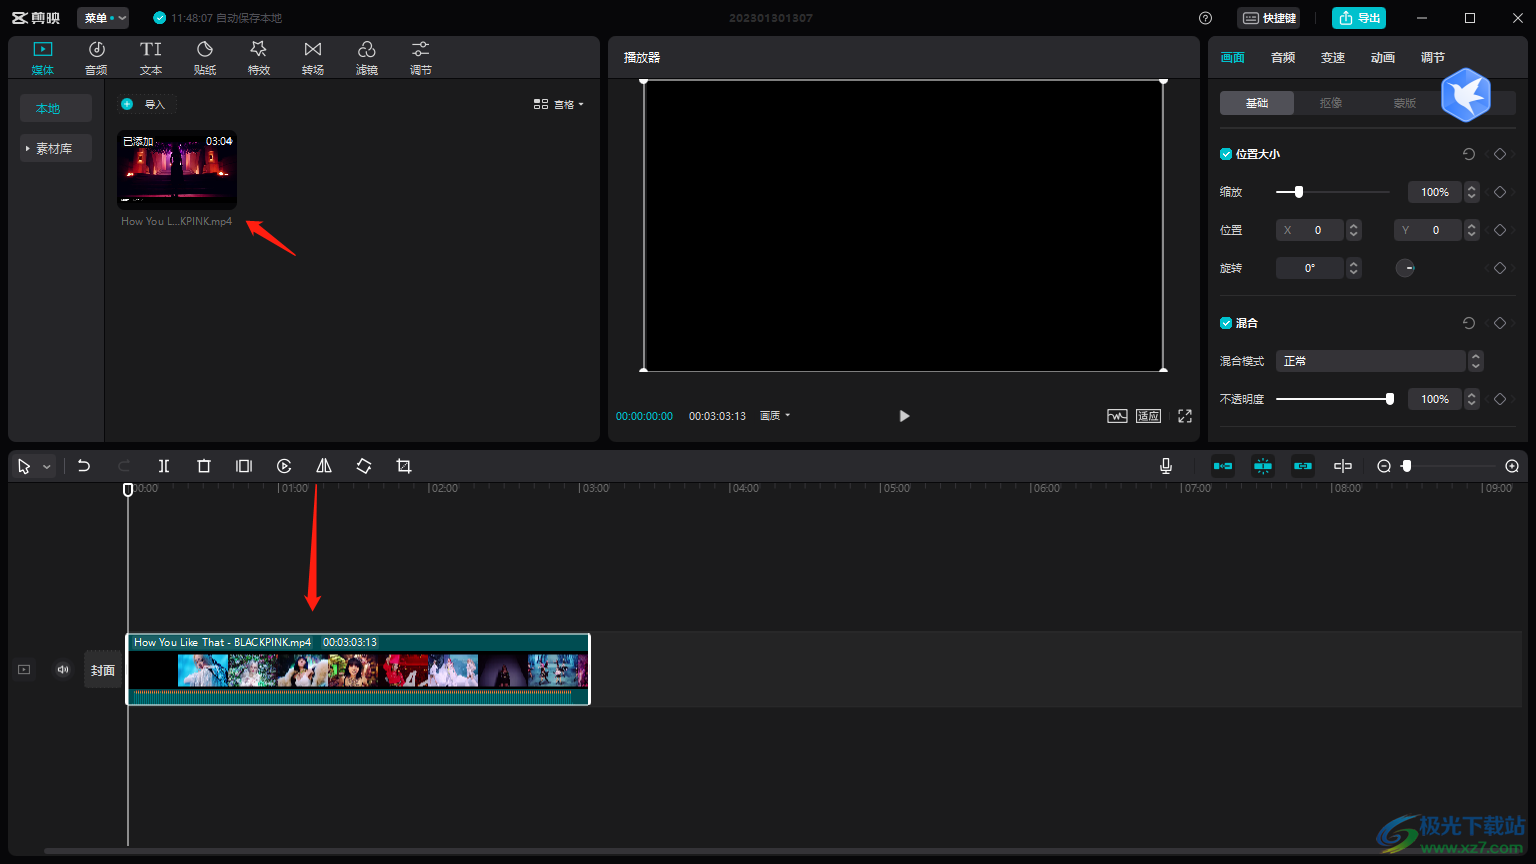1536x864 pixels.
Task: Expand the 素材库 library item
Action: [x=56, y=148]
